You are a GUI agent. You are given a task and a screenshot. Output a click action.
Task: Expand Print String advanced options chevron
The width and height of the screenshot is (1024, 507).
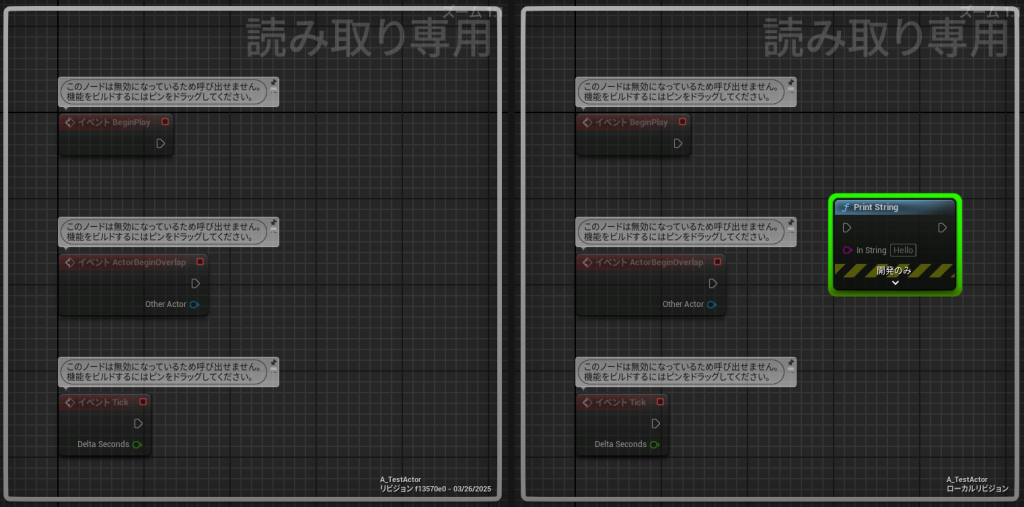894,283
